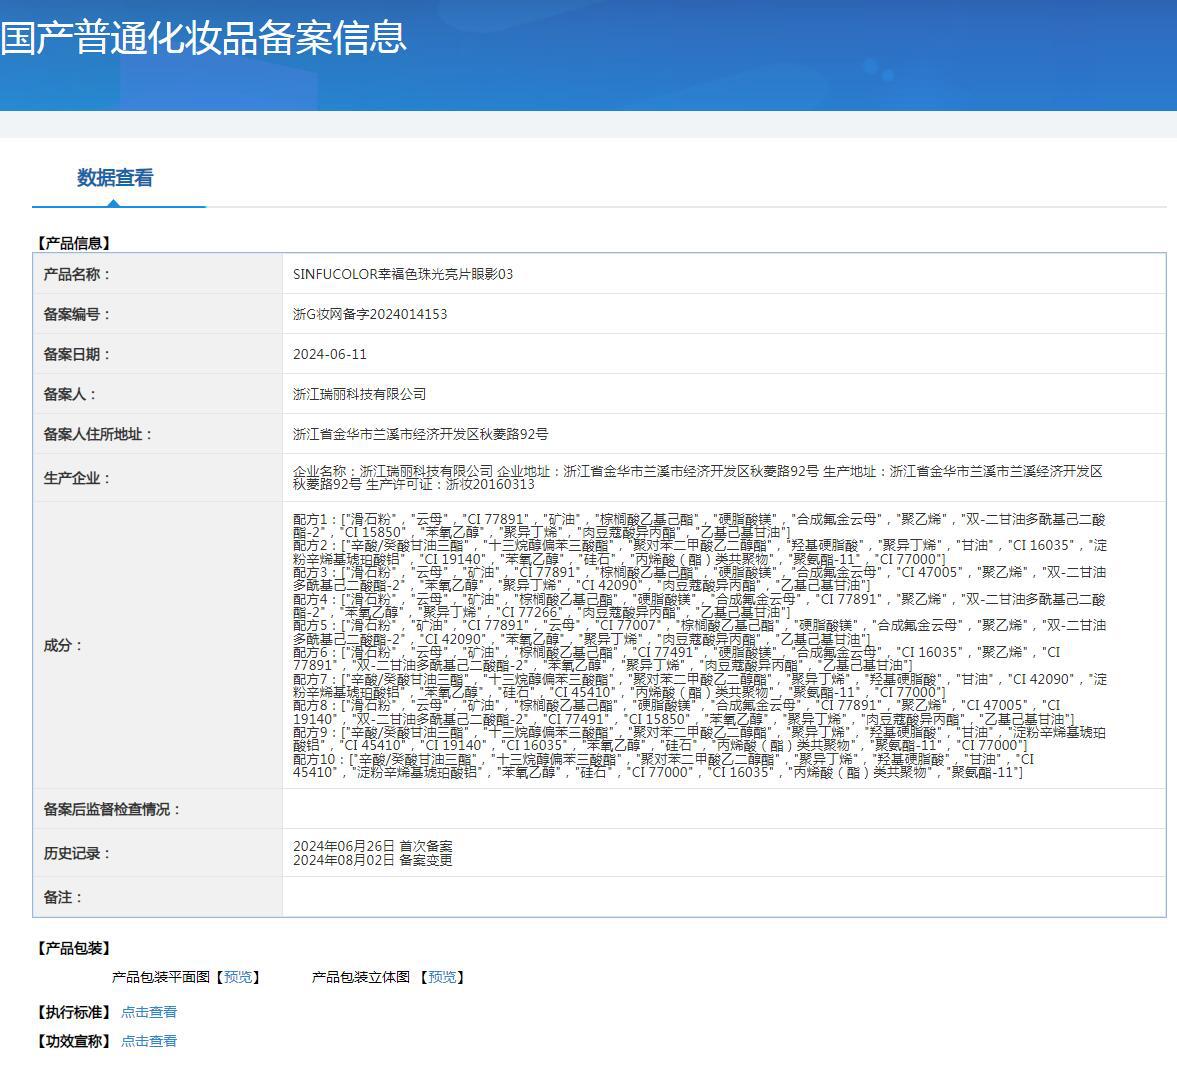Open the 数据查看 tab
The width and height of the screenshot is (1177, 1073).
(x=115, y=178)
